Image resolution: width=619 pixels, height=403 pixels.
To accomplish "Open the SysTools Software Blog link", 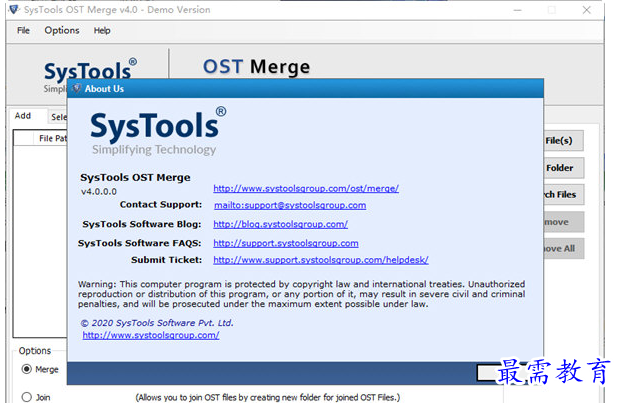I will point(280,224).
